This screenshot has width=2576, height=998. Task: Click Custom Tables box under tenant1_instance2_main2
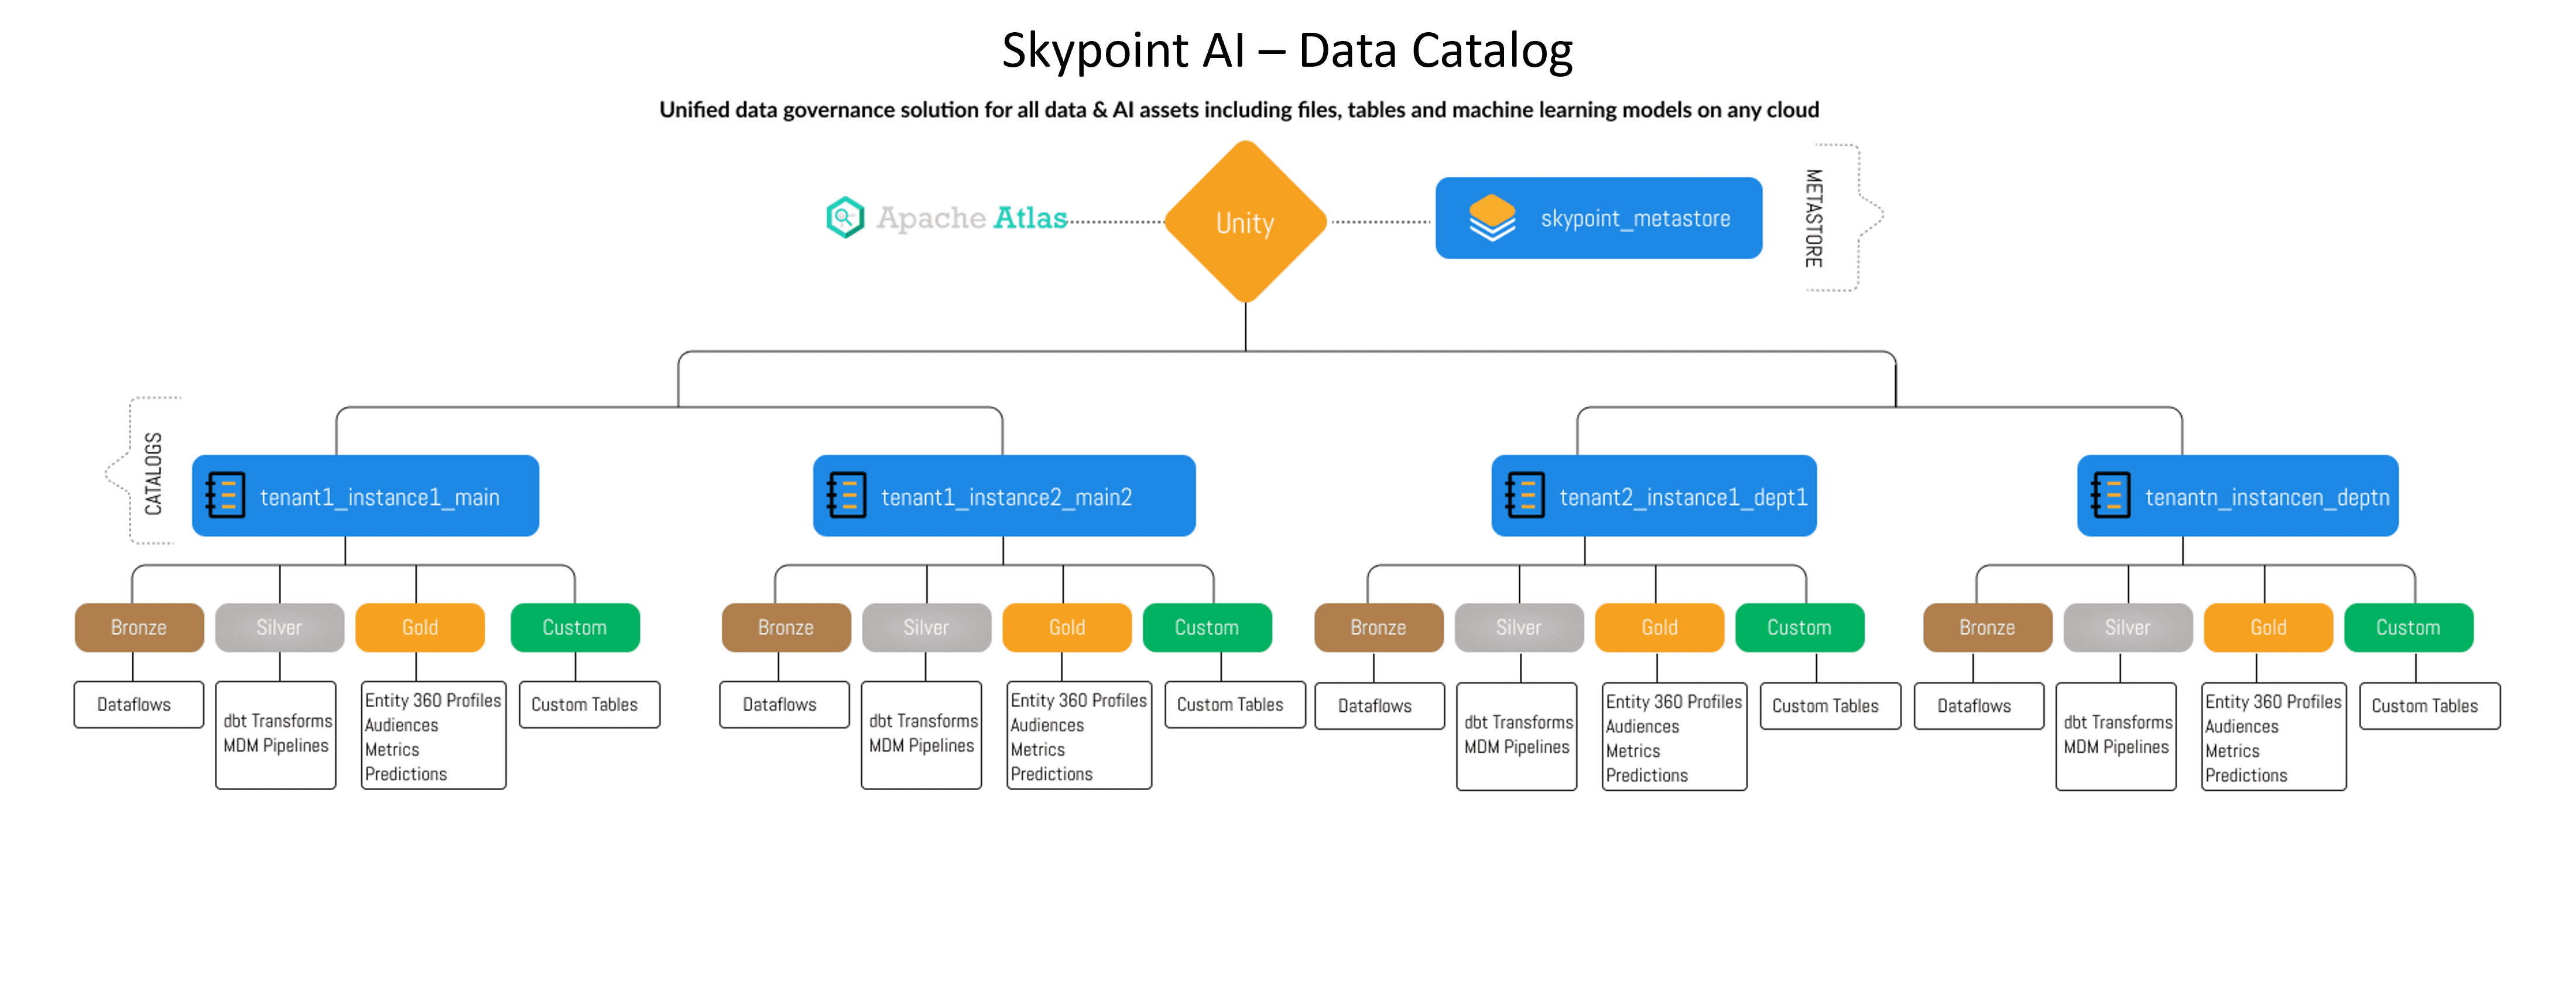click(x=1236, y=704)
